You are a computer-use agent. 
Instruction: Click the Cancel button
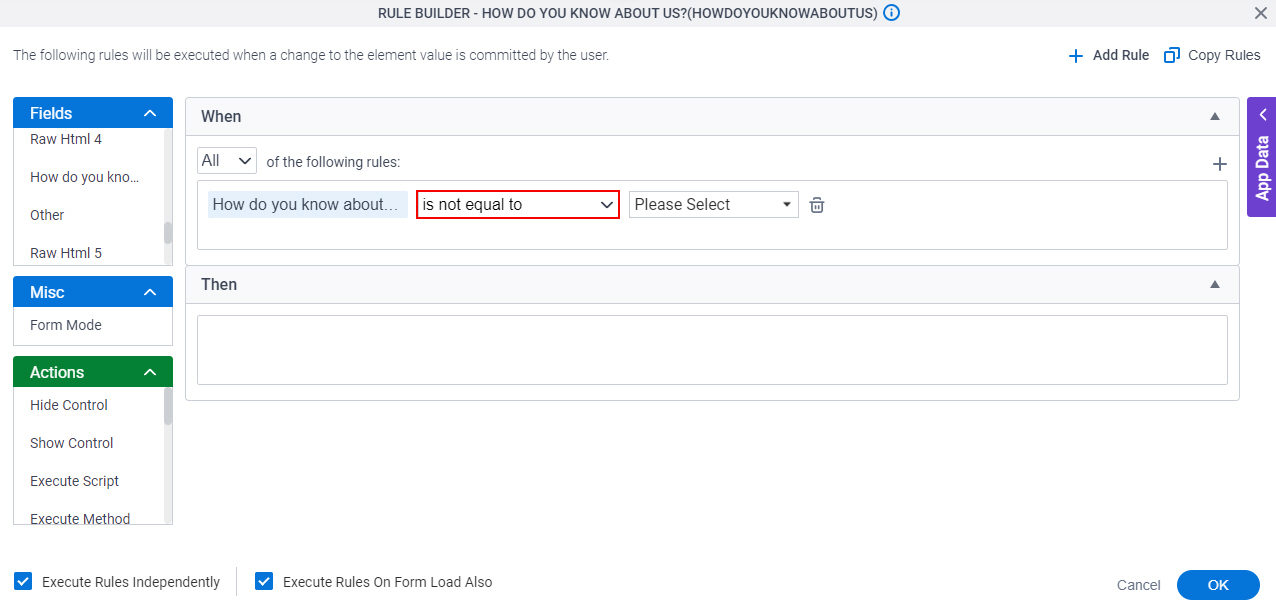[x=1139, y=585]
